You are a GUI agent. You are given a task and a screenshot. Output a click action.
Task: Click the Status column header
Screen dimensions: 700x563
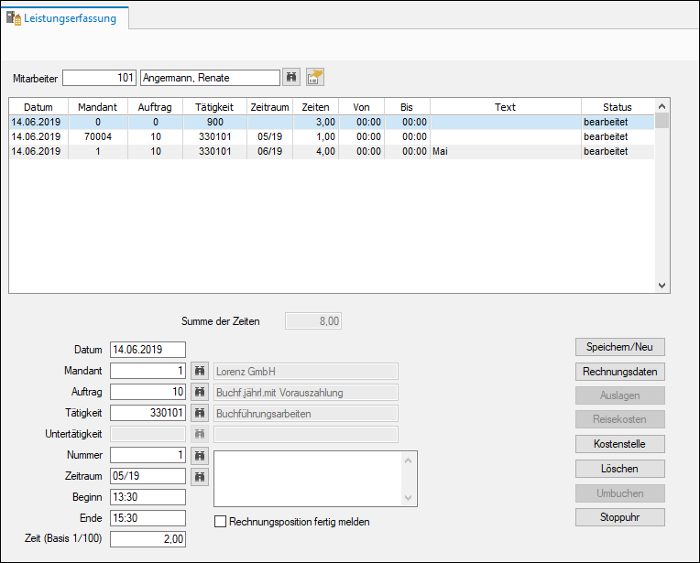pyautogui.click(x=617, y=107)
